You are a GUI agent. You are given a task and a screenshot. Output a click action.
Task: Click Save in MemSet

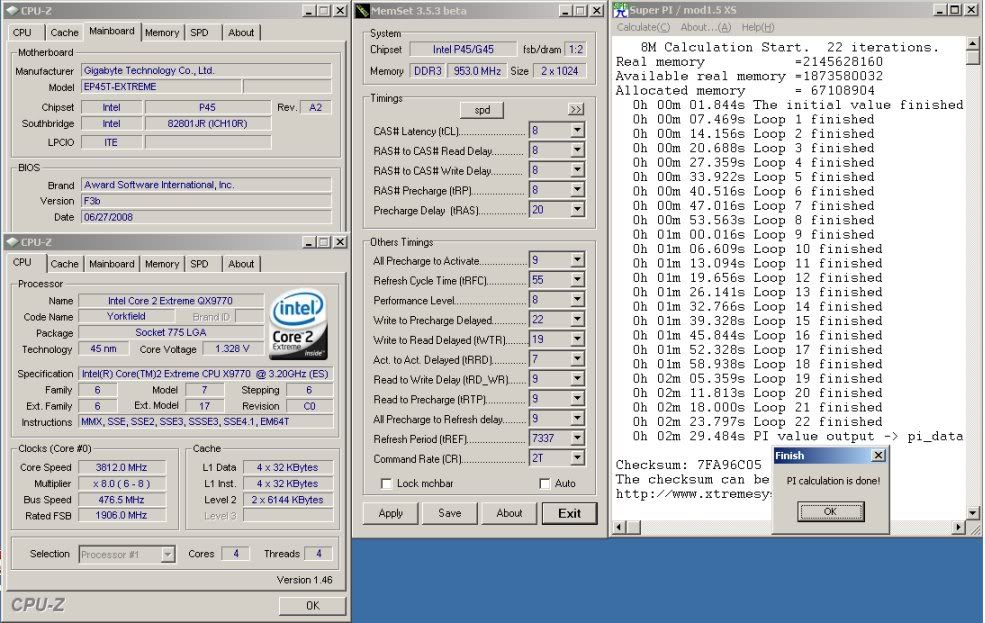pyautogui.click(x=450, y=514)
